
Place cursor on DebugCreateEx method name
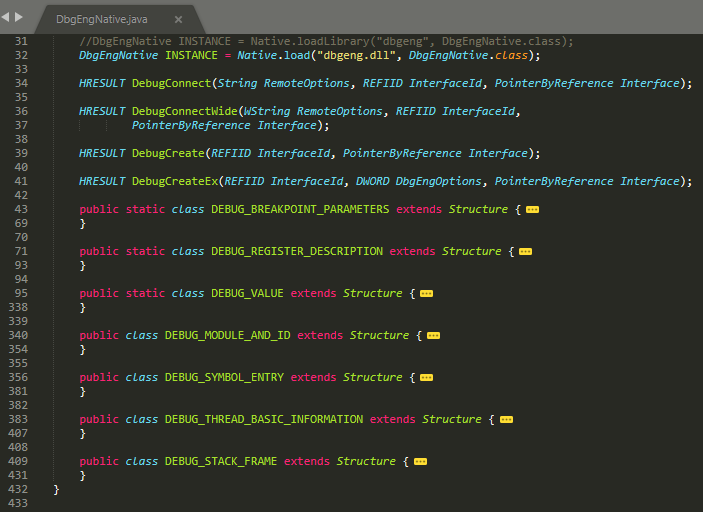pos(175,181)
